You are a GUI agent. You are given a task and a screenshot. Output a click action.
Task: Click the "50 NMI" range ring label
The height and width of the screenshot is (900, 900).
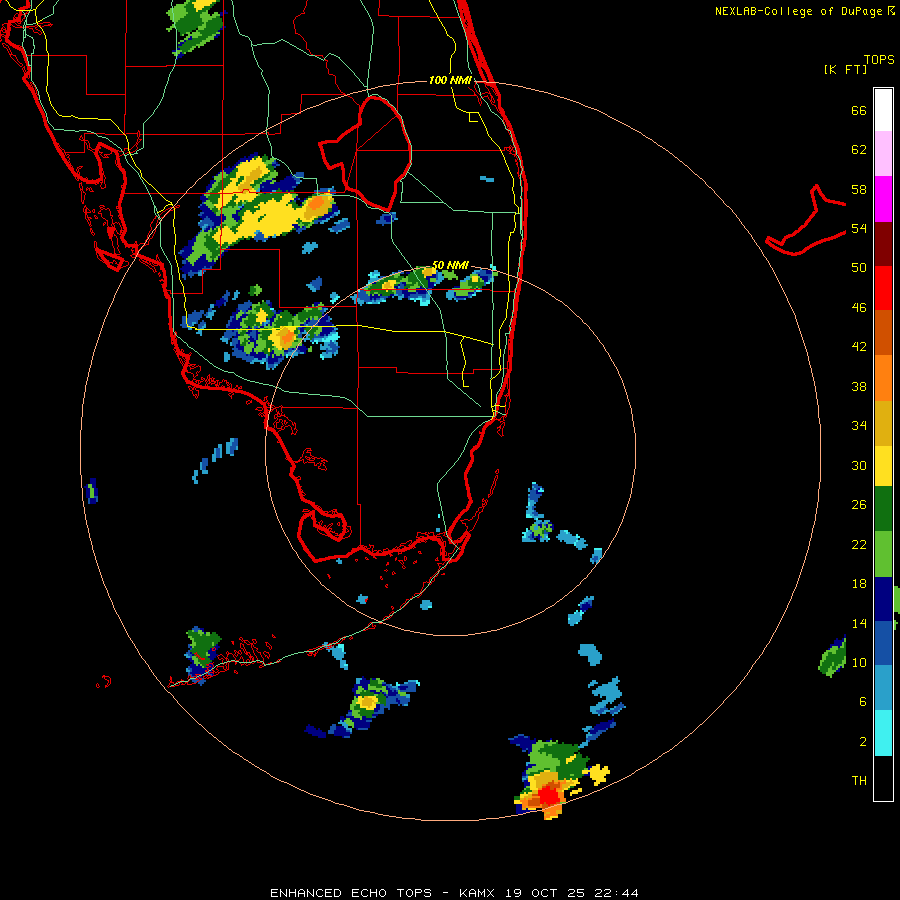[x=450, y=265]
